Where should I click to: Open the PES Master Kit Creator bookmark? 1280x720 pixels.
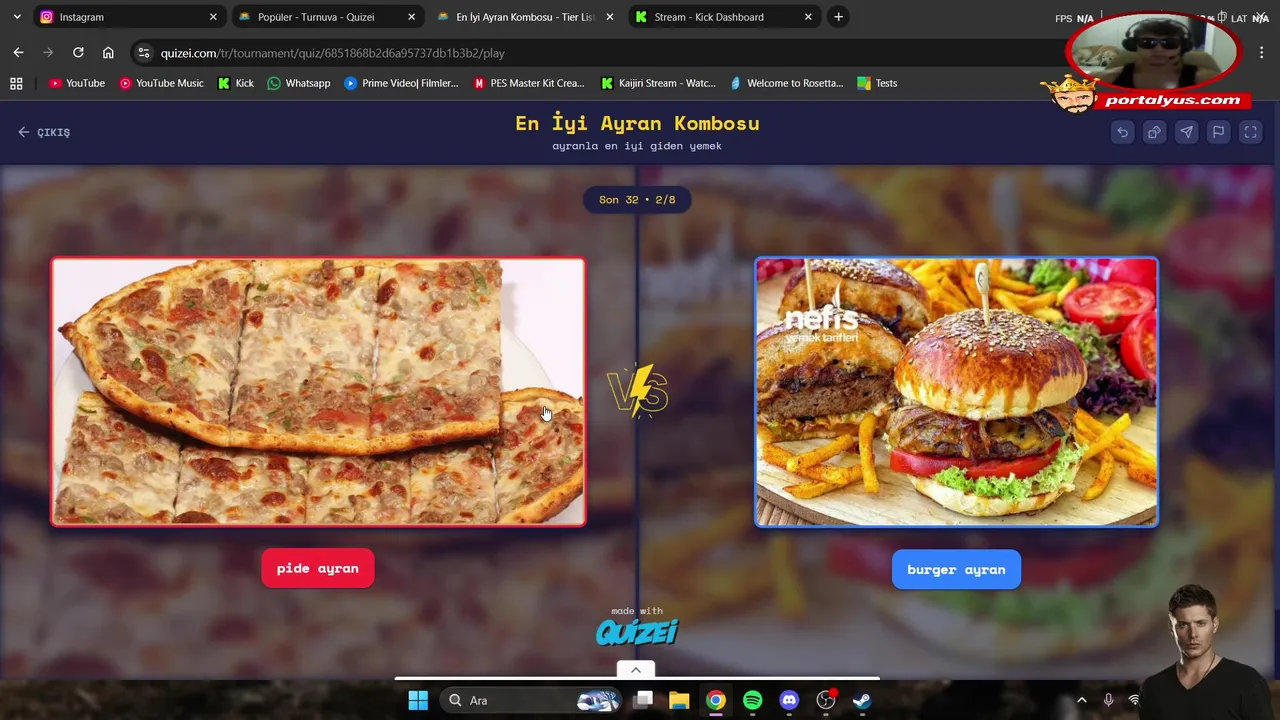click(x=529, y=83)
